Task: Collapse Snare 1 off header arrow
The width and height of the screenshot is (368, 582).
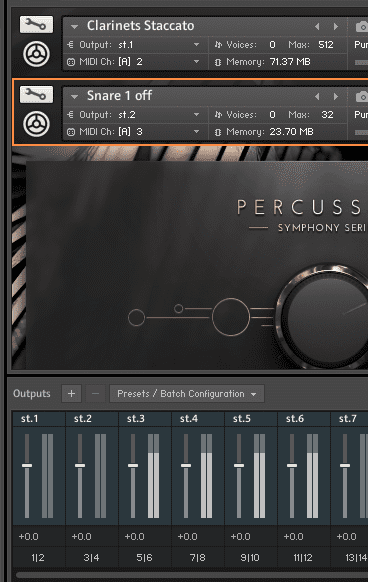Action: [x=74, y=97]
